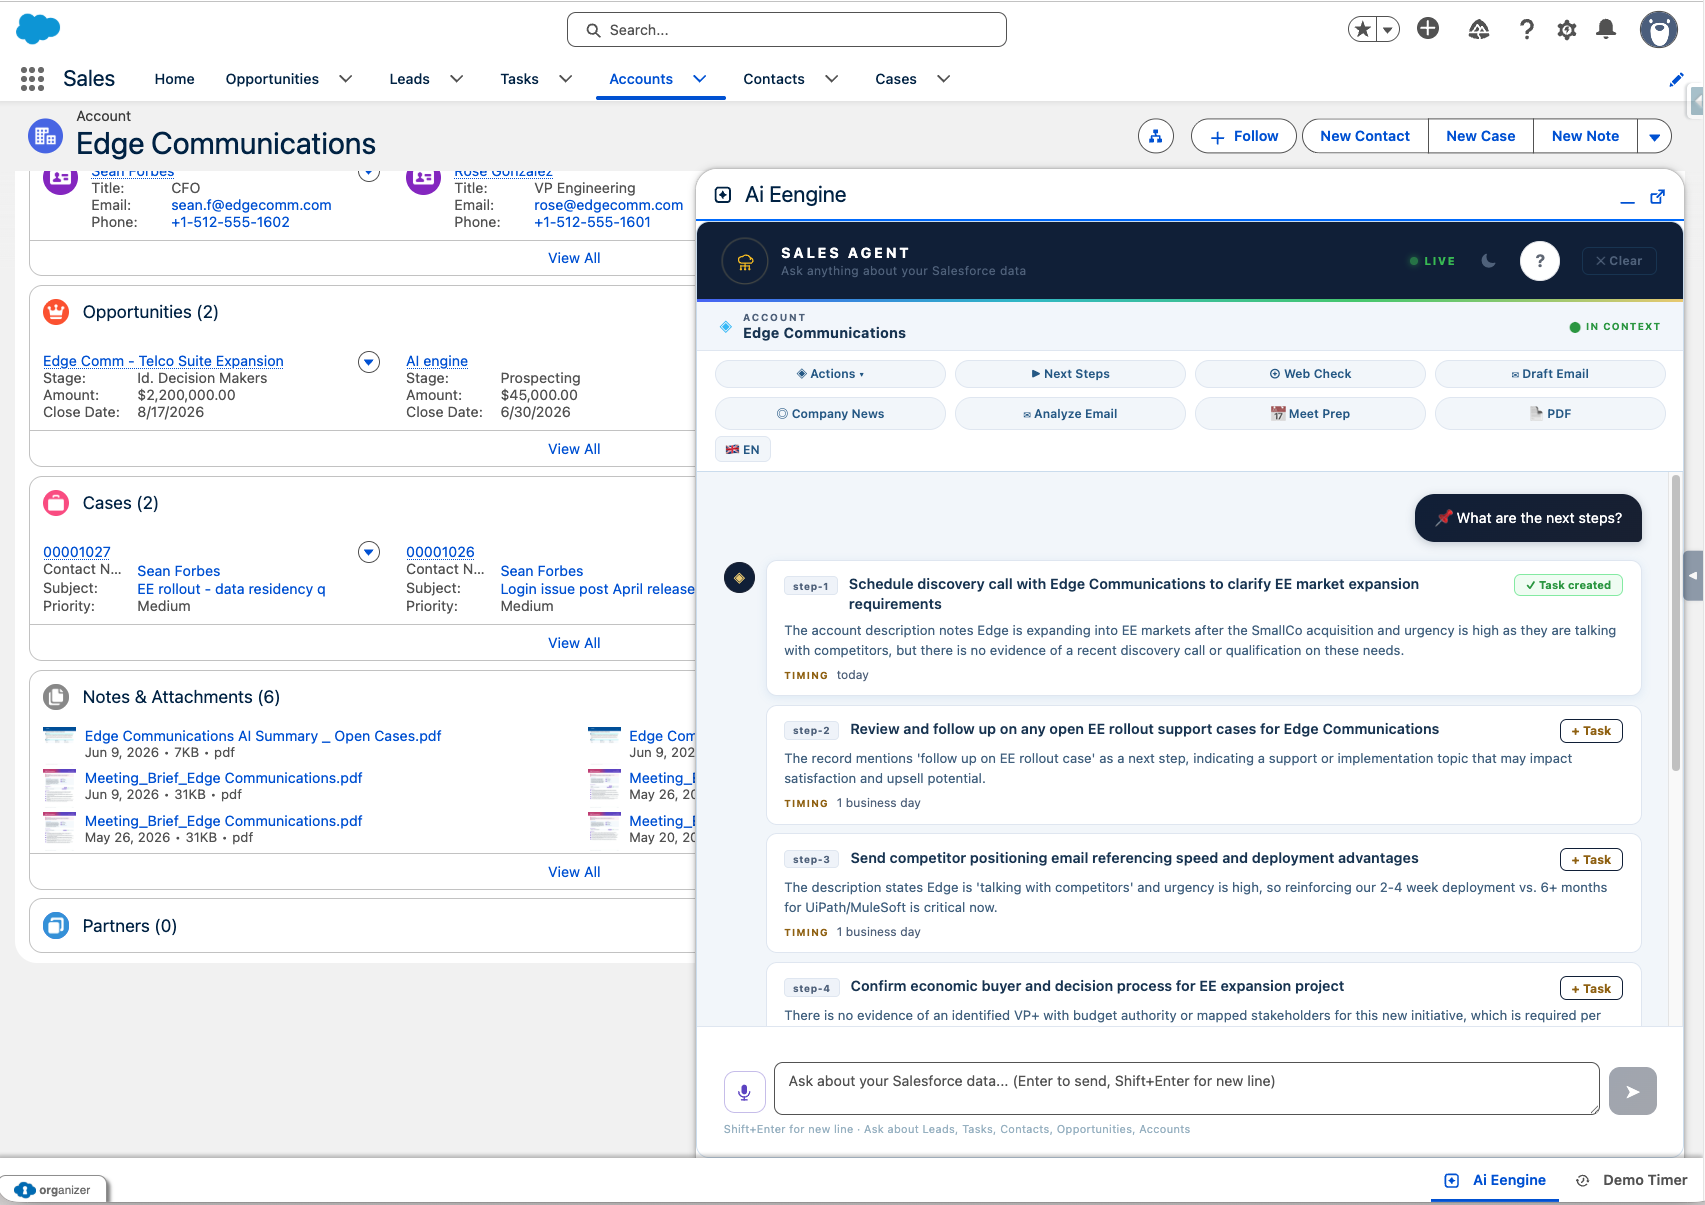The width and height of the screenshot is (1705, 1205).
Task: Open Favorites star icon
Action: 1362,29
